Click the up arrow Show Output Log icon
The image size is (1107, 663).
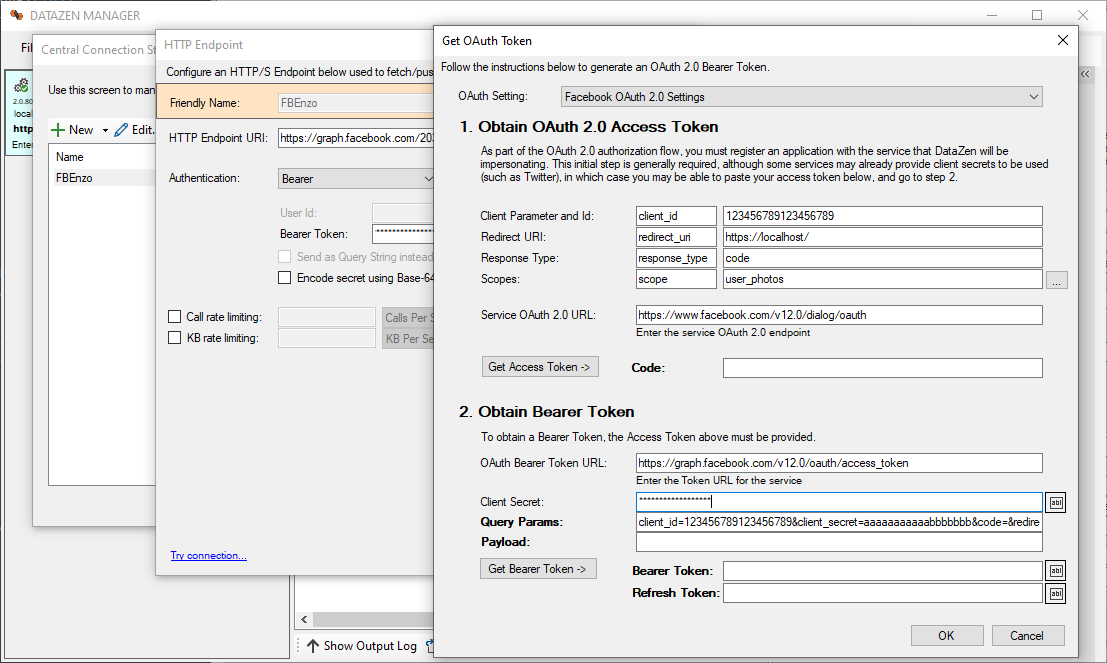(x=313, y=645)
